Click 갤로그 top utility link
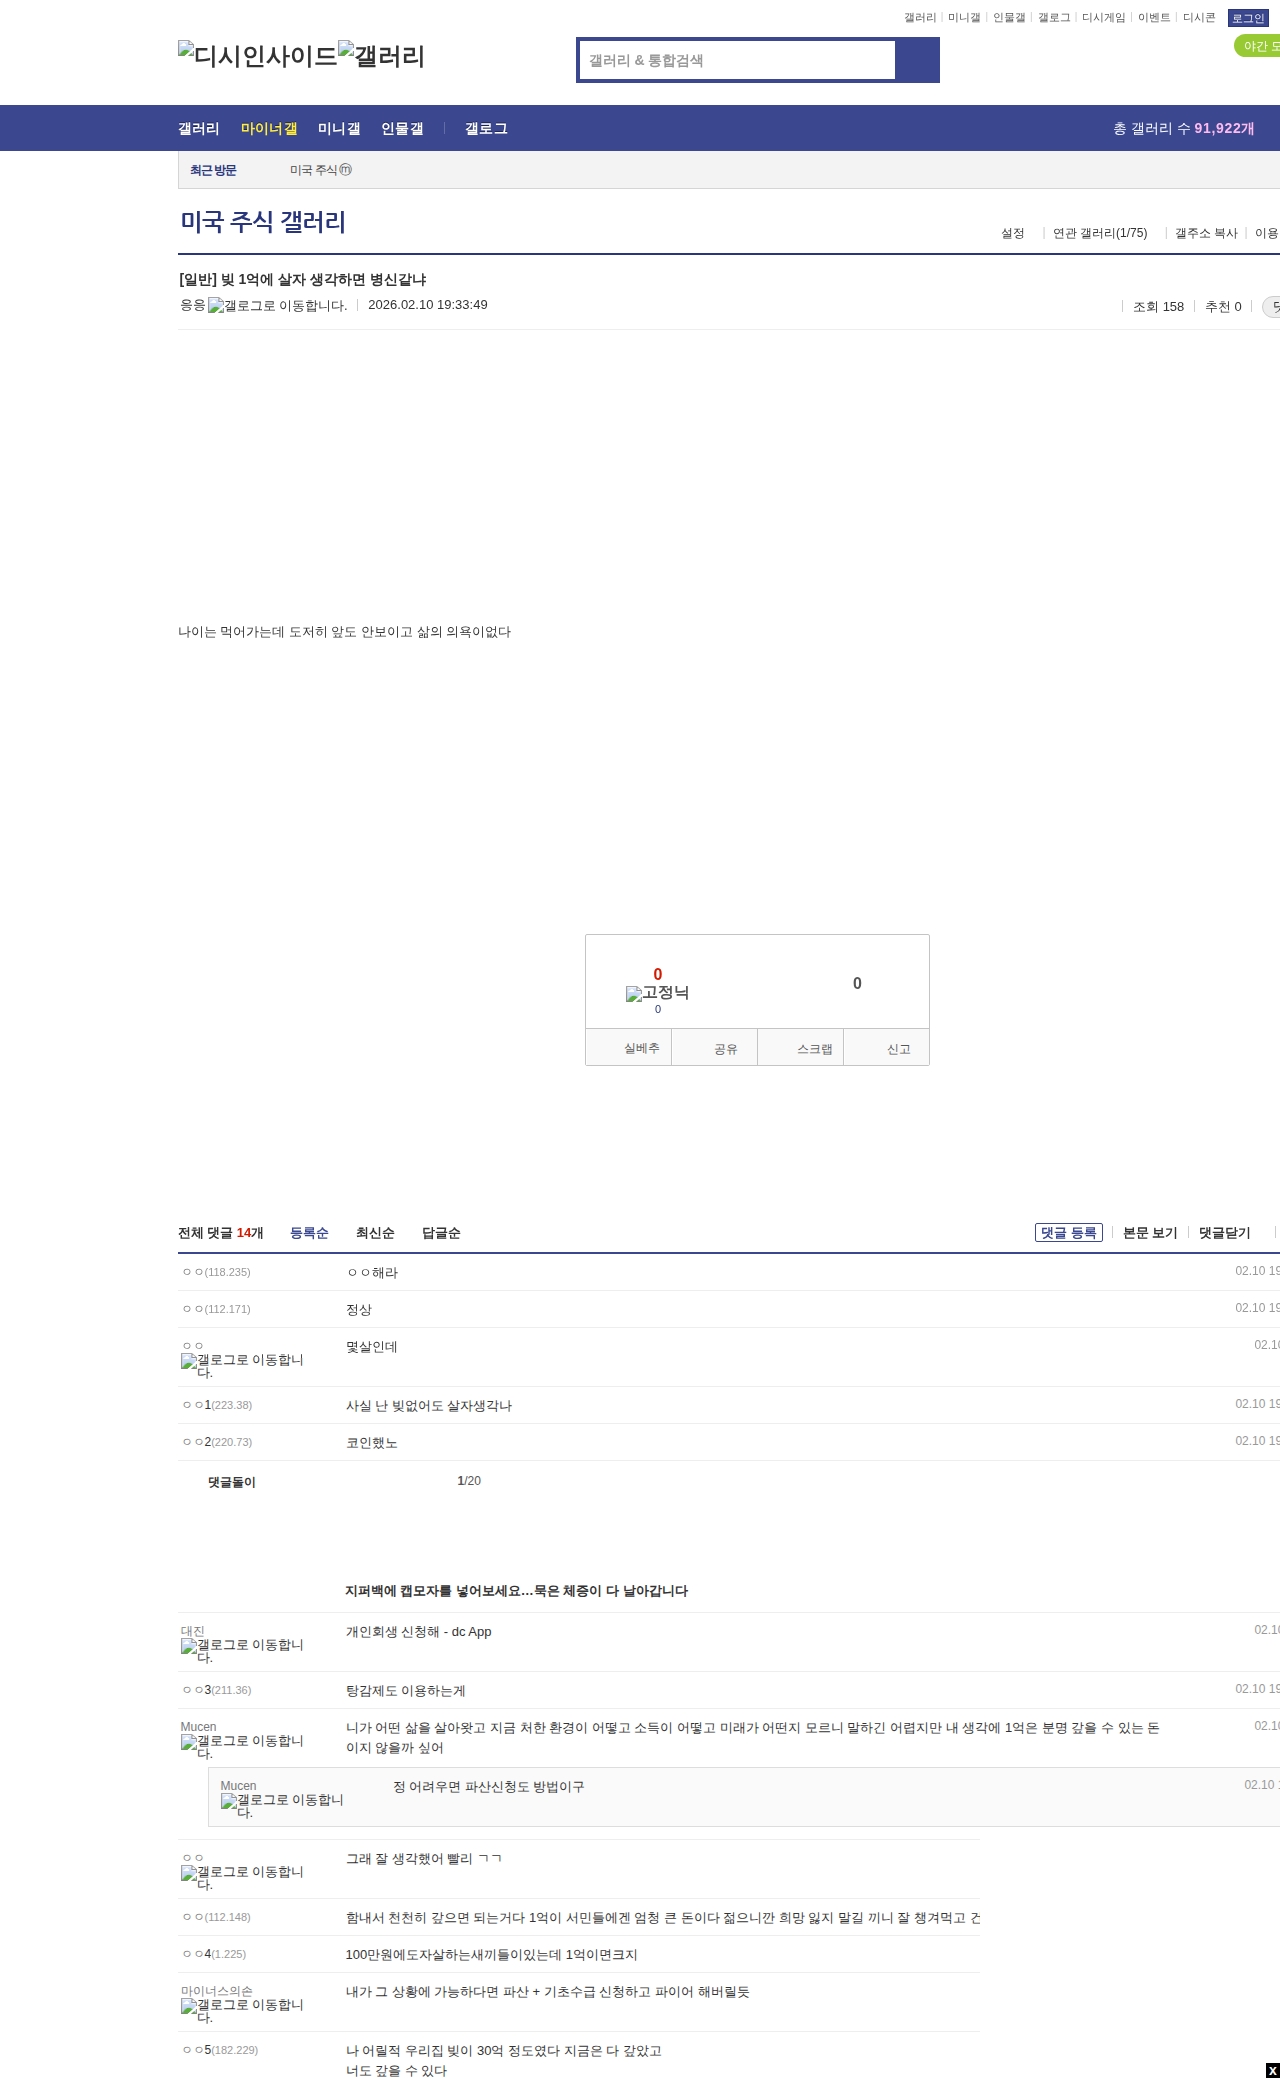This screenshot has width=1280, height=2078. (1054, 18)
